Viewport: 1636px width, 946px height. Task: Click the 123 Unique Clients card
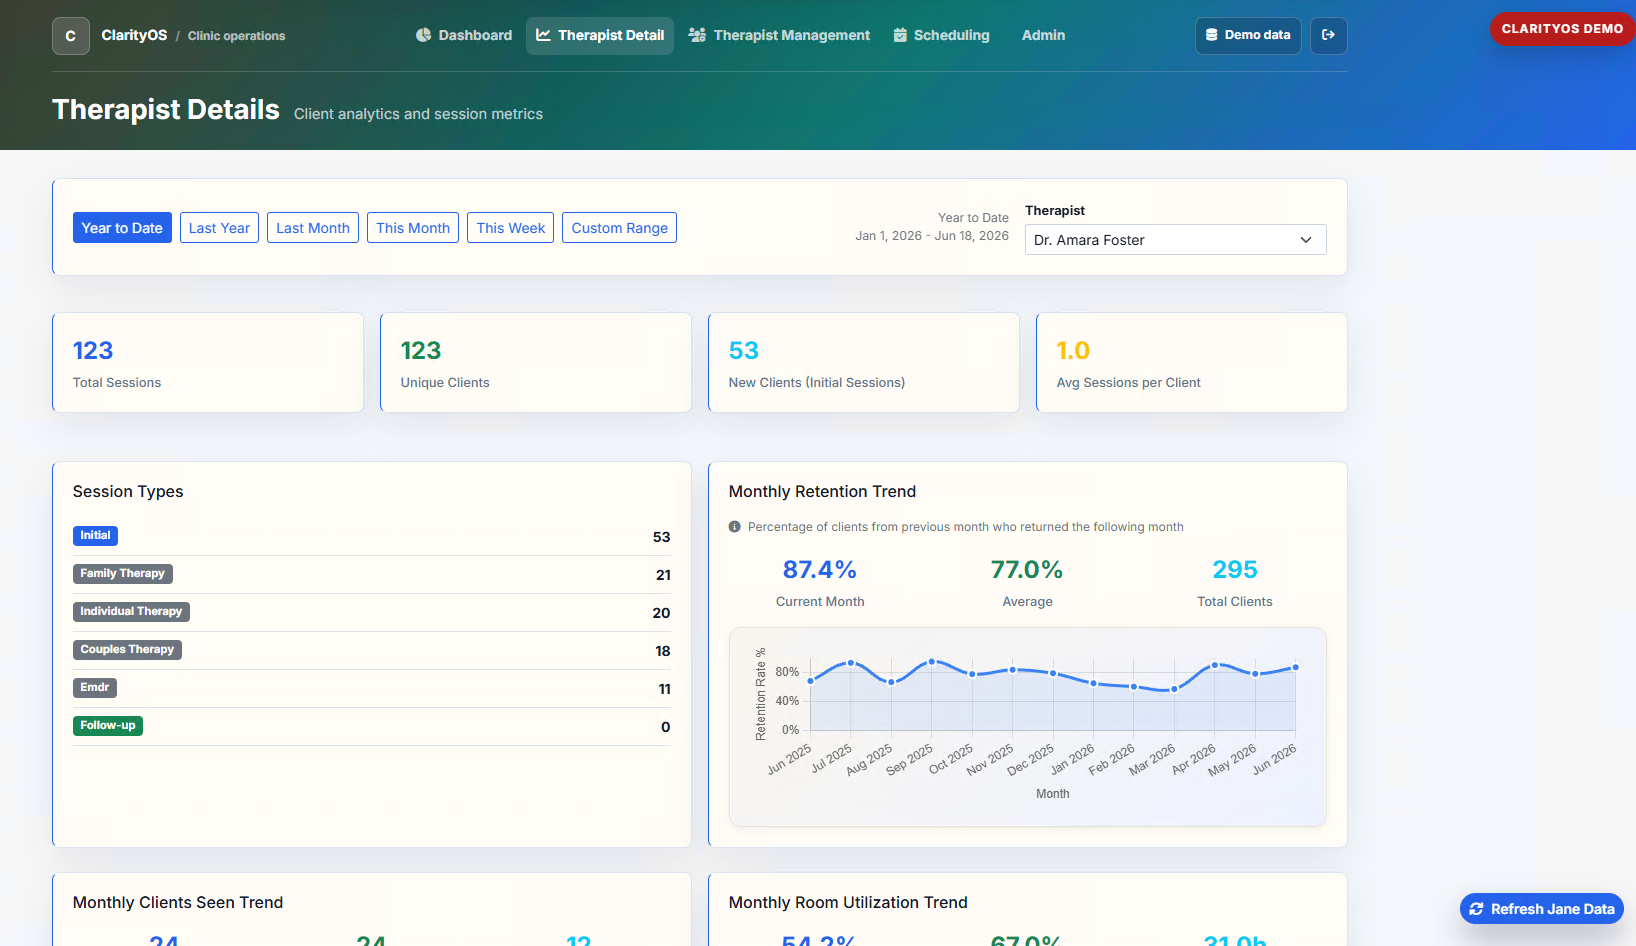tap(536, 362)
